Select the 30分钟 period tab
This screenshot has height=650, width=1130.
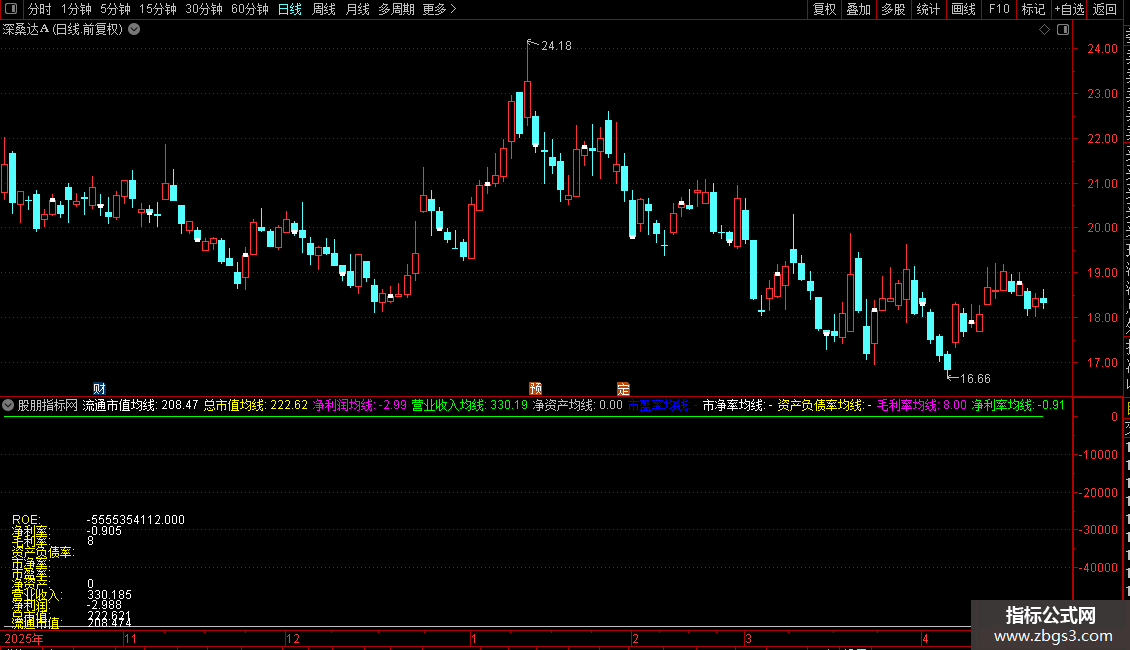point(204,9)
